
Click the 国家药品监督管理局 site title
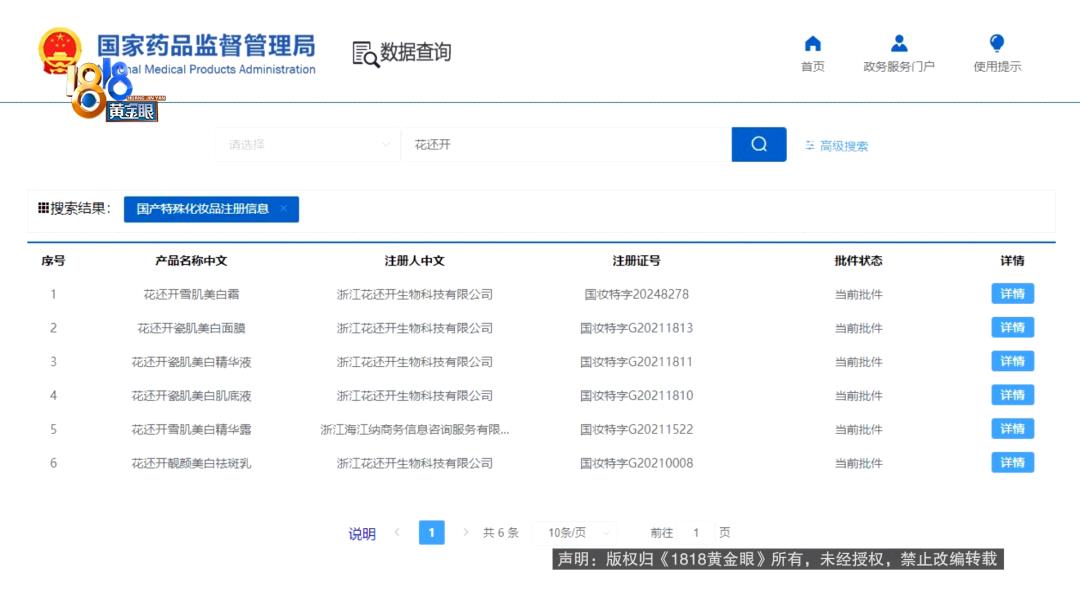206,45
